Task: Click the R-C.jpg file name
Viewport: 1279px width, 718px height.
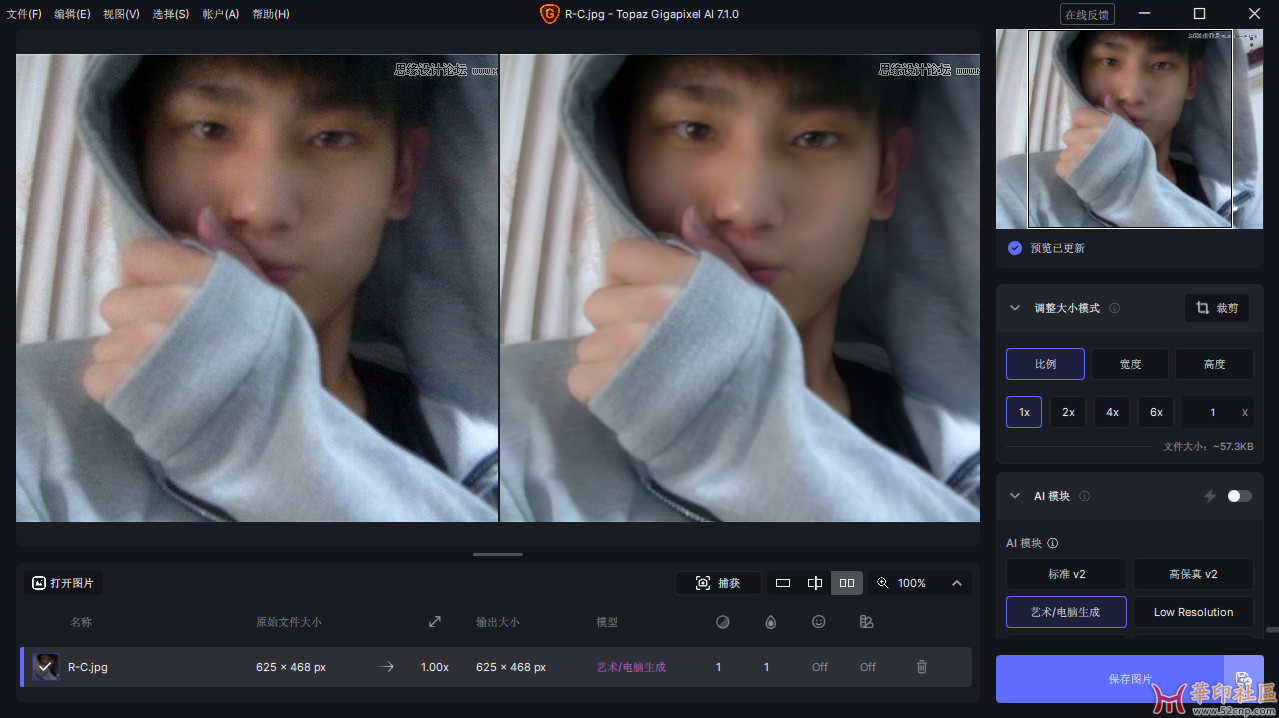Action: (88, 667)
